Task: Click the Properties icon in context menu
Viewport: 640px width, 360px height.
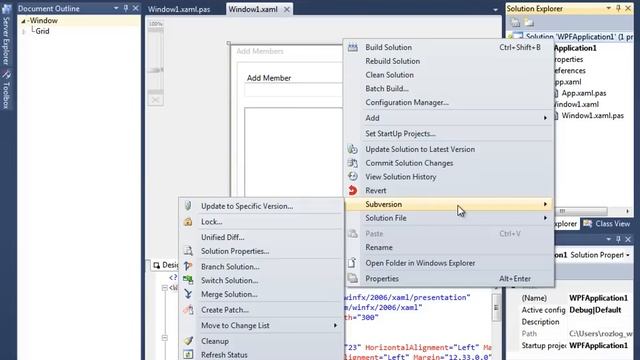Action: pyautogui.click(x=353, y=278)
